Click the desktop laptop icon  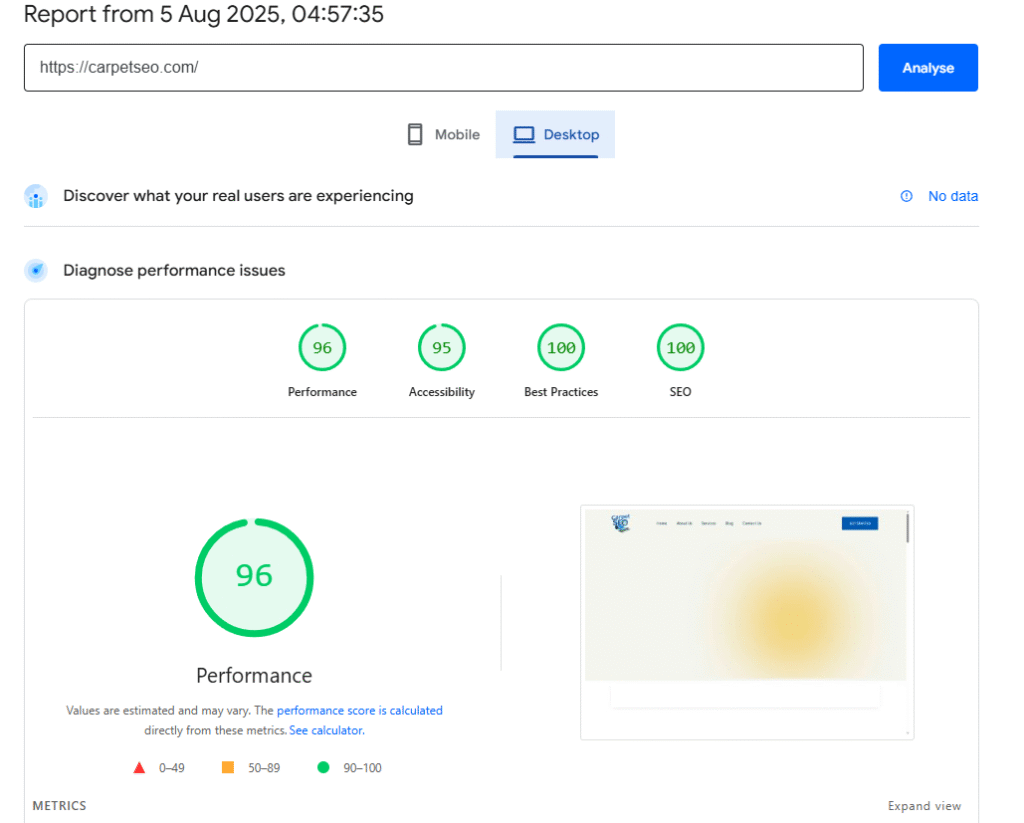(524, 135)
